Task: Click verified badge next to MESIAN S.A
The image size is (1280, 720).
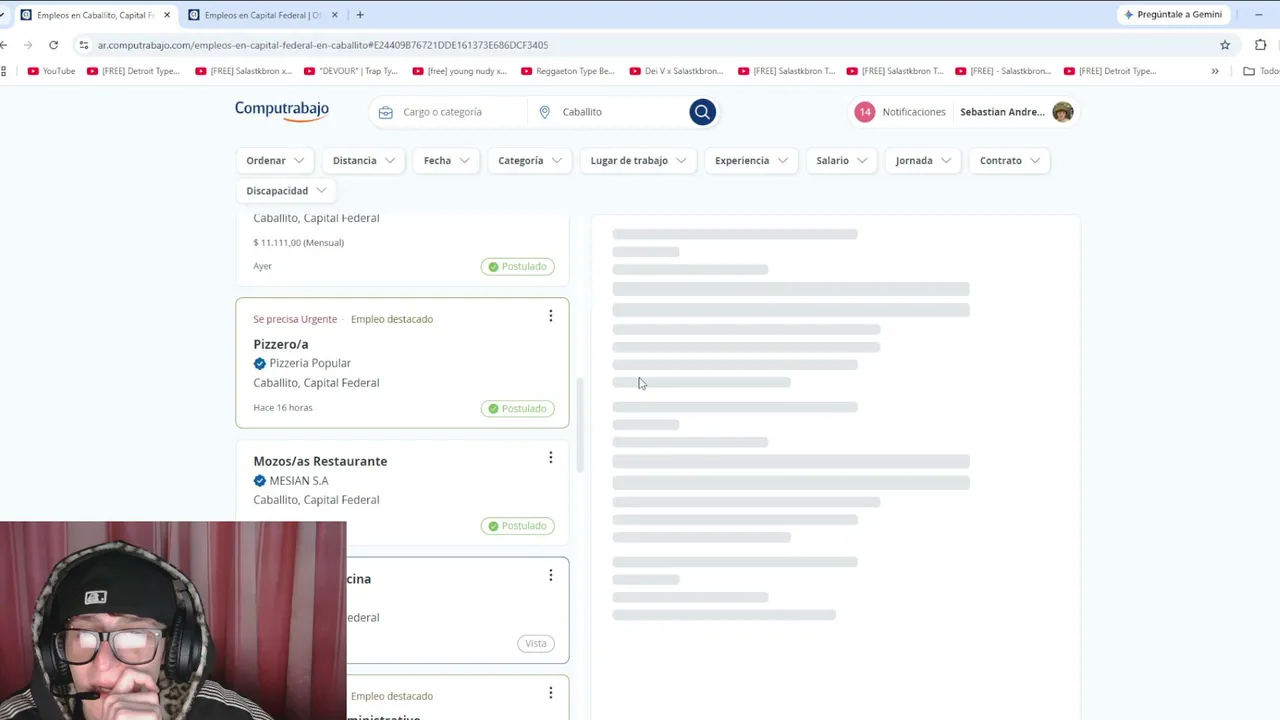Action: 259,481
